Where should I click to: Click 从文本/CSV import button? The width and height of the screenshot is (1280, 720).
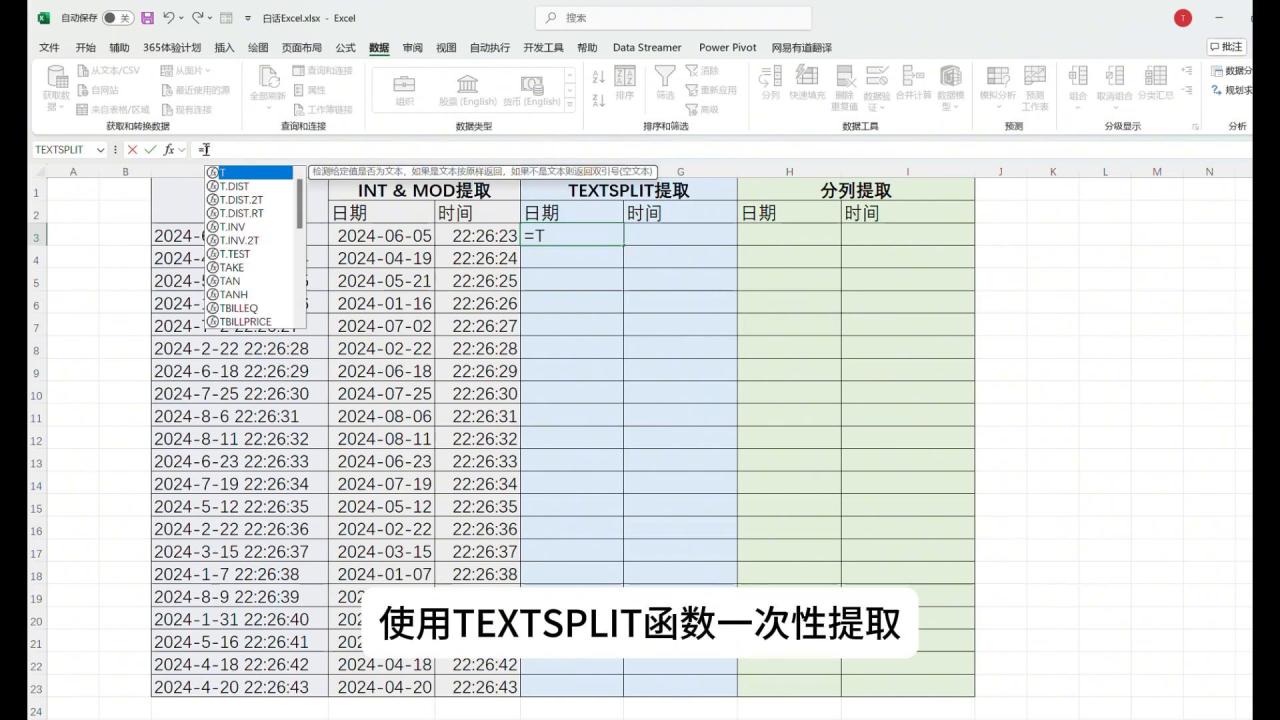pos(108,71)
